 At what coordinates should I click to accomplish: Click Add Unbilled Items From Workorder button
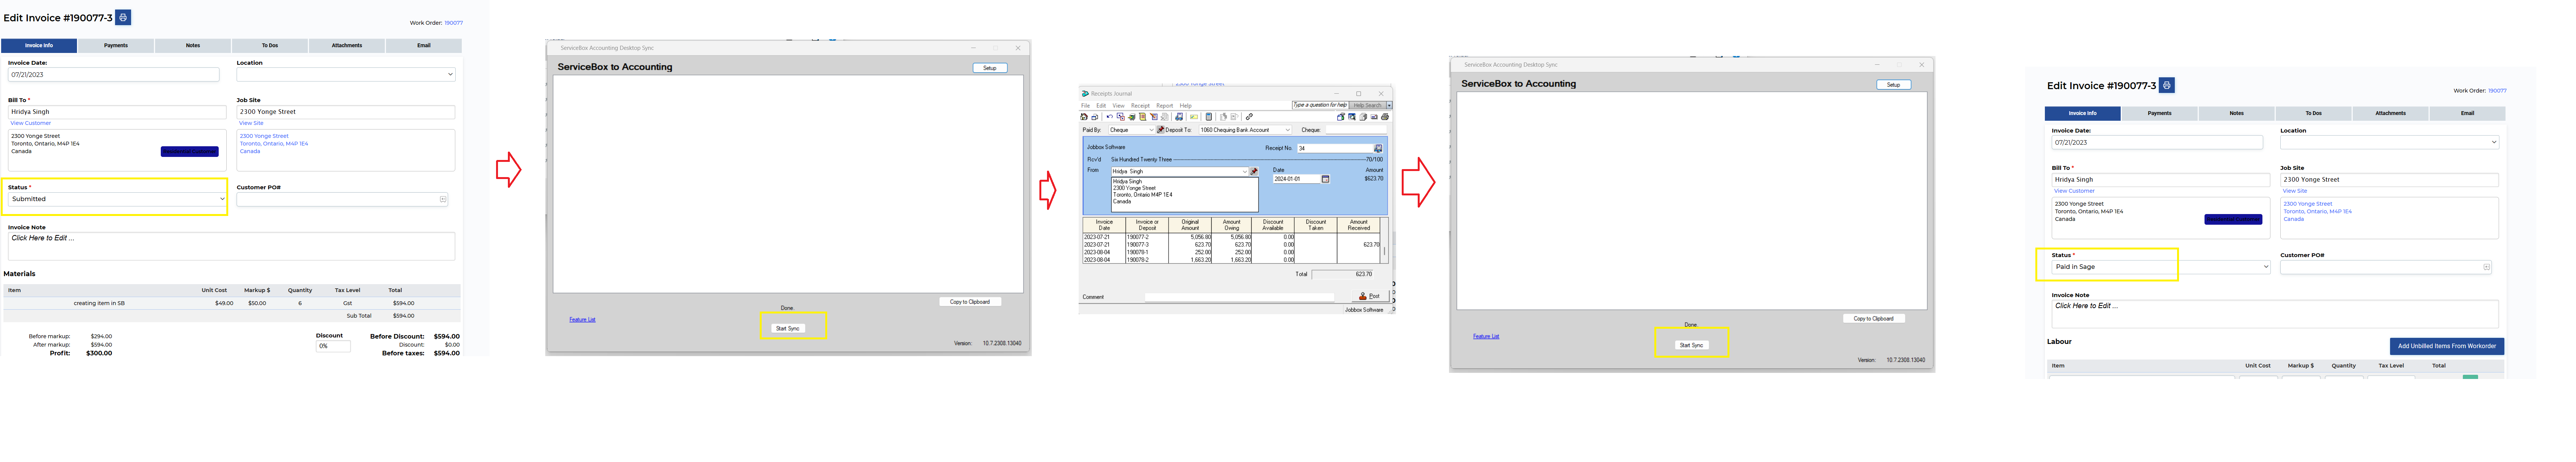click(x=2446, y=346)
